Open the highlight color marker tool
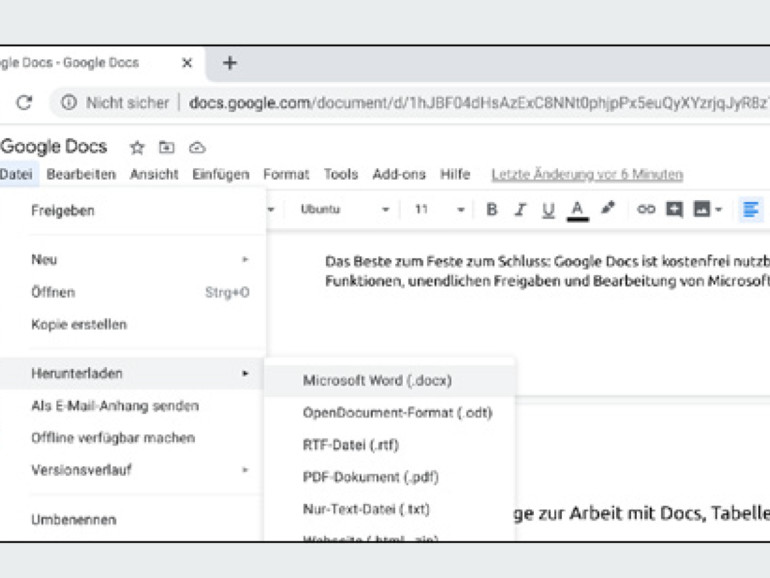770x578 pixels. coord(608,208)
